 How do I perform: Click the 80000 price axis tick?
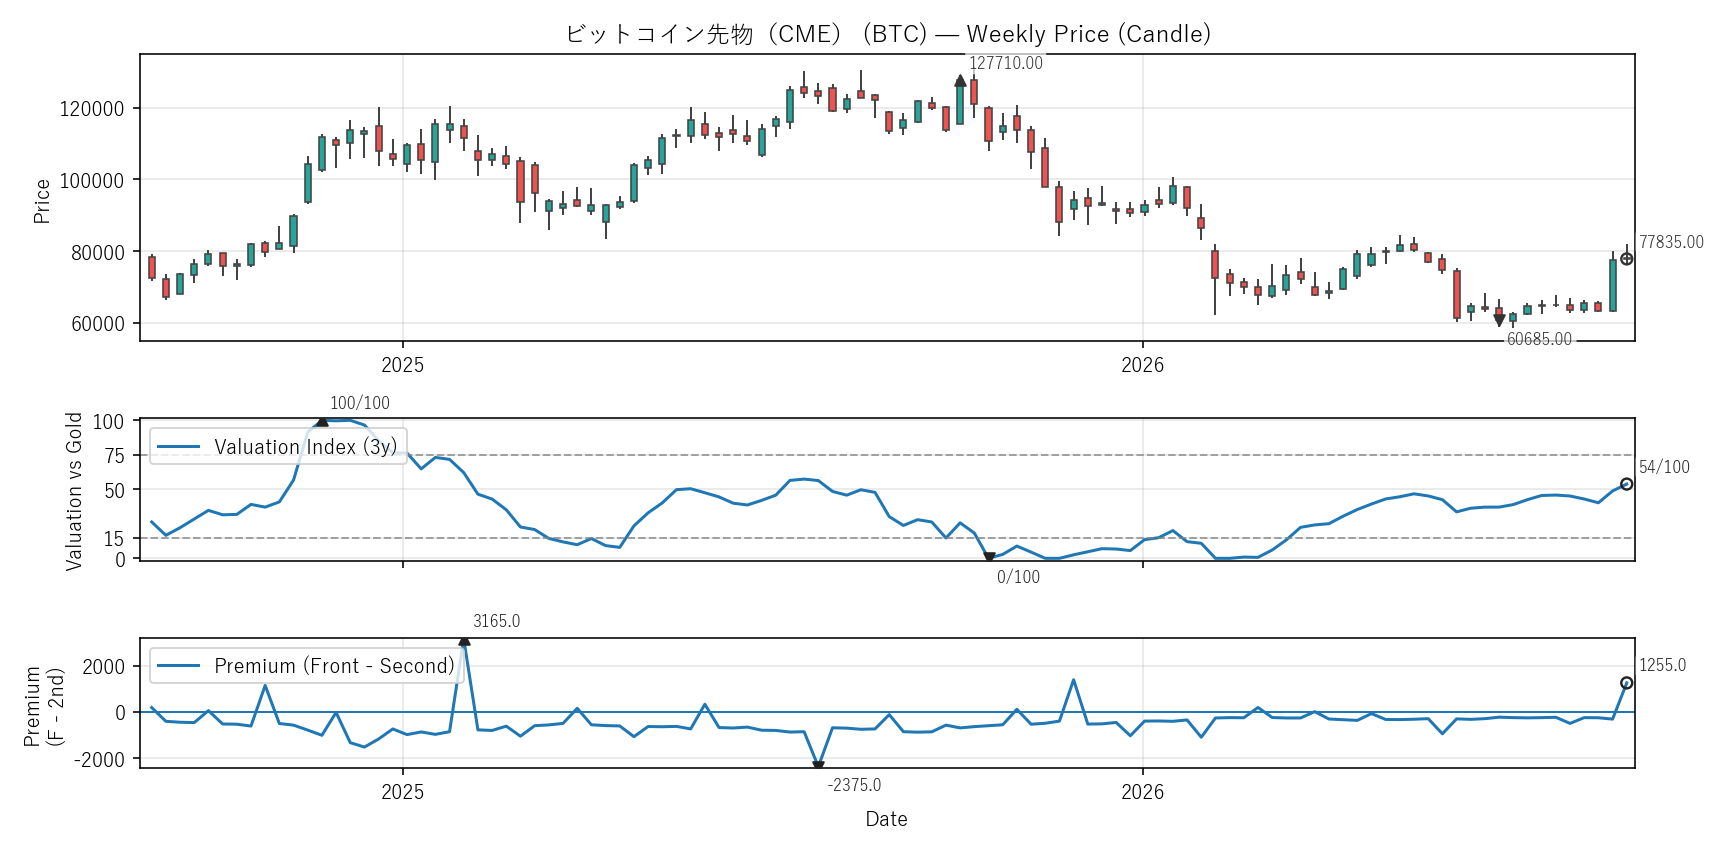coord(98,253)
